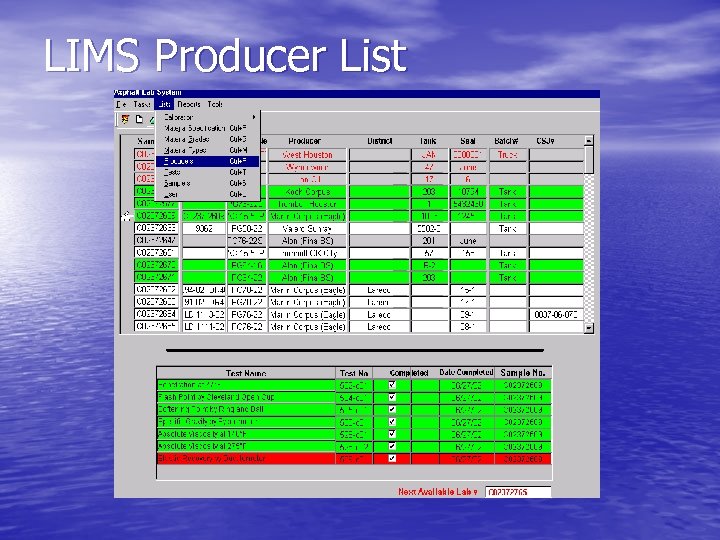This screenshot has height=540, width=720.
Task: Click the red Elastic Recovery test name cell
Action: 246,458
